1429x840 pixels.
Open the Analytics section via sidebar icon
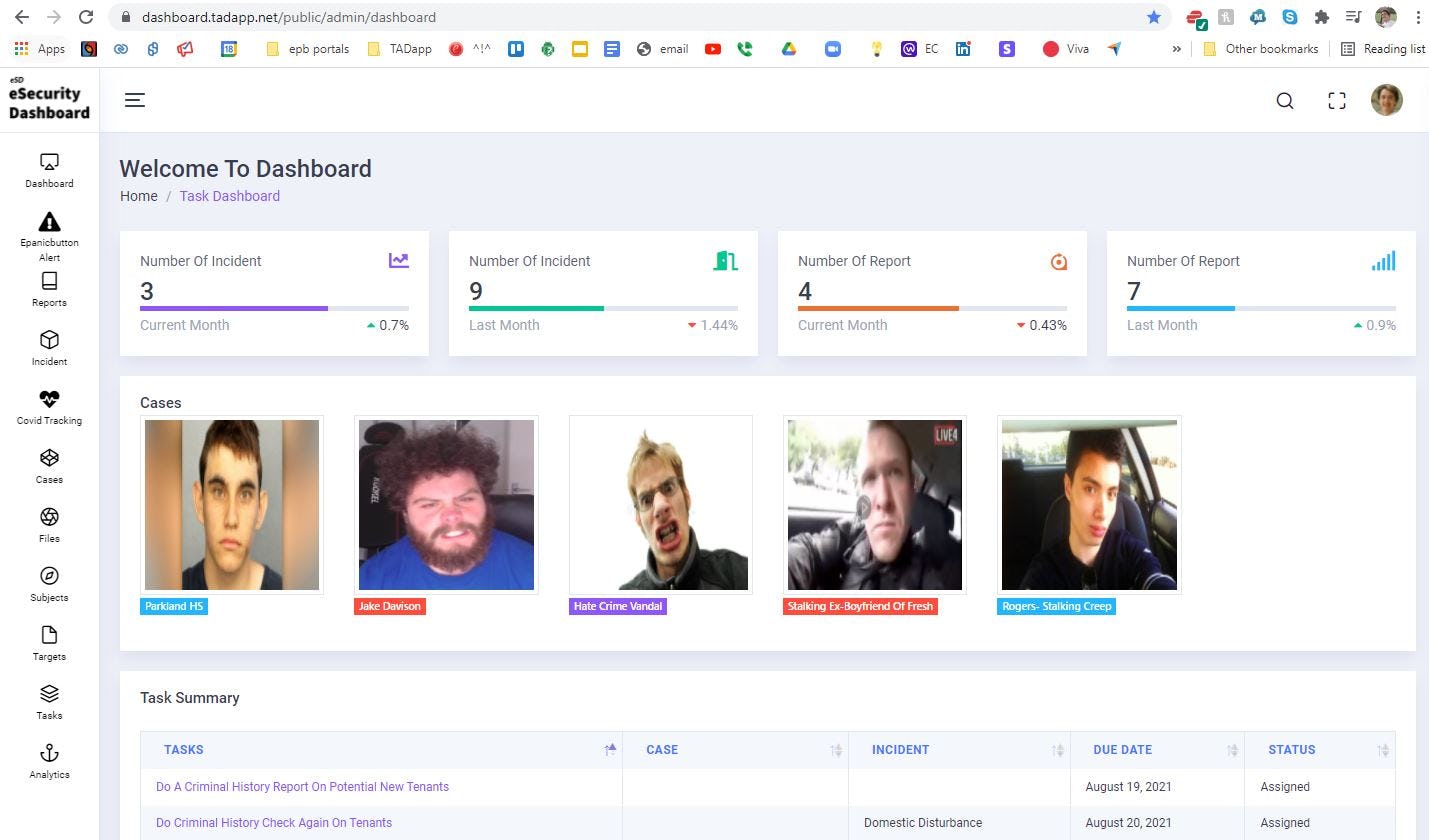(x=49, y=760)
